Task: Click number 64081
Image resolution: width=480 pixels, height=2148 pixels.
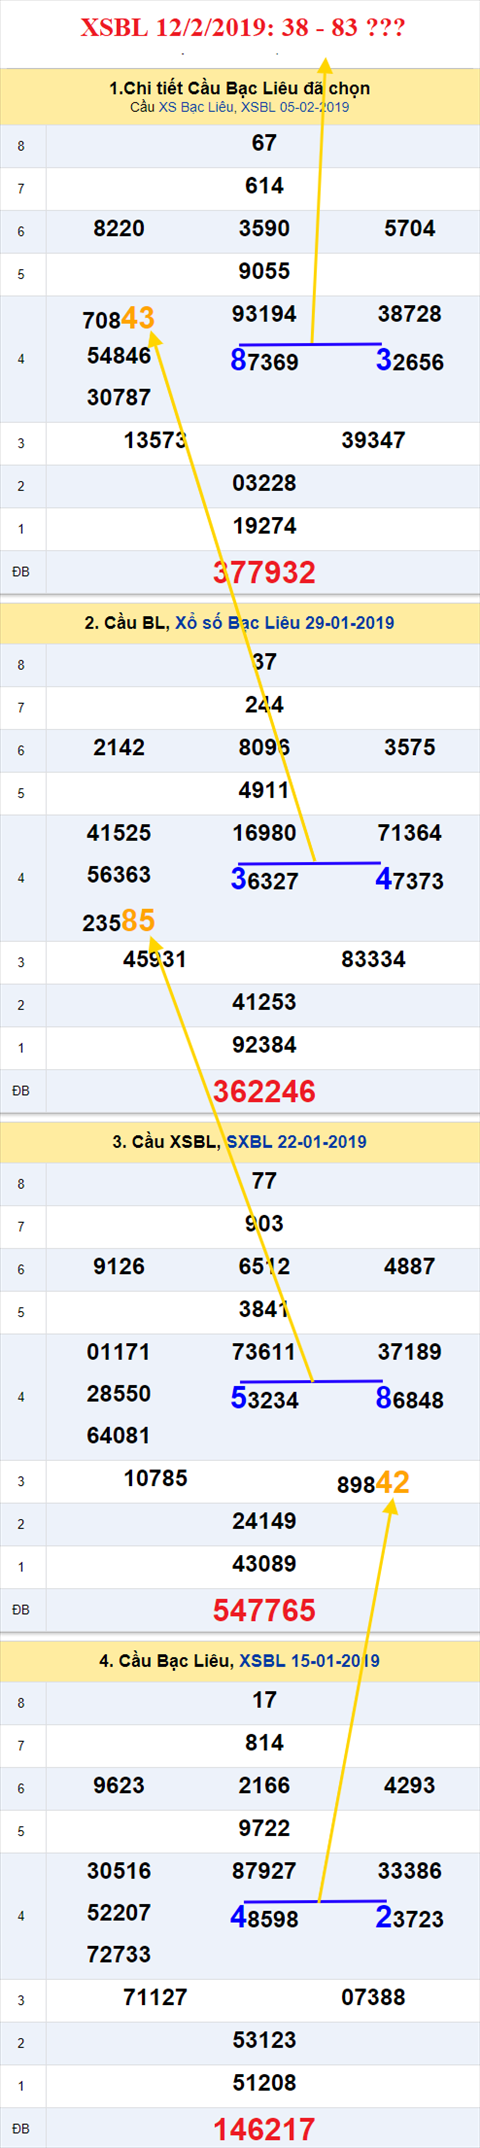Action: [x=119, y=1436]
